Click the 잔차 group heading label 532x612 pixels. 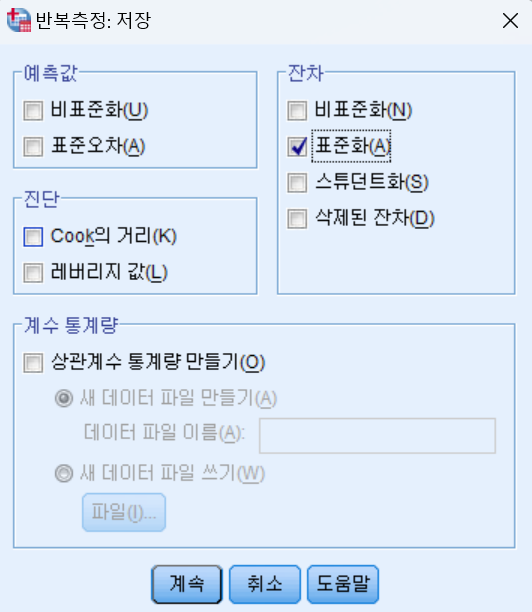tap(306, 73)
